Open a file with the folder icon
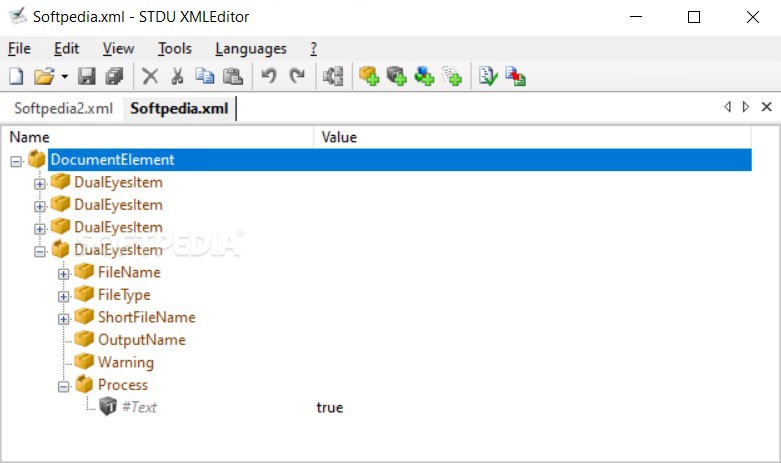 click(x=44, y=76)
